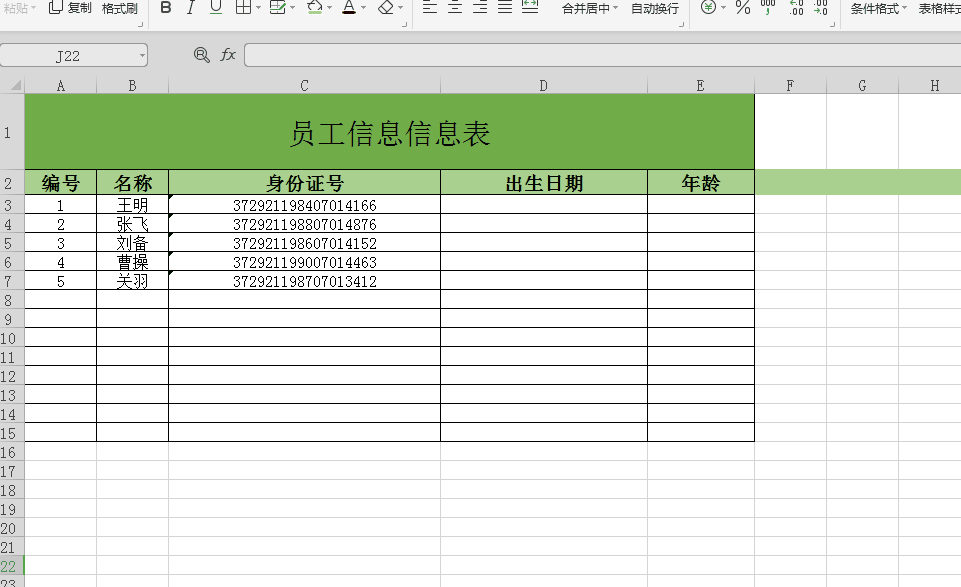Viewport: 961px width, 587px height.
Task: Apply cell borders with the grid icon
Action: tap(243, 7)
